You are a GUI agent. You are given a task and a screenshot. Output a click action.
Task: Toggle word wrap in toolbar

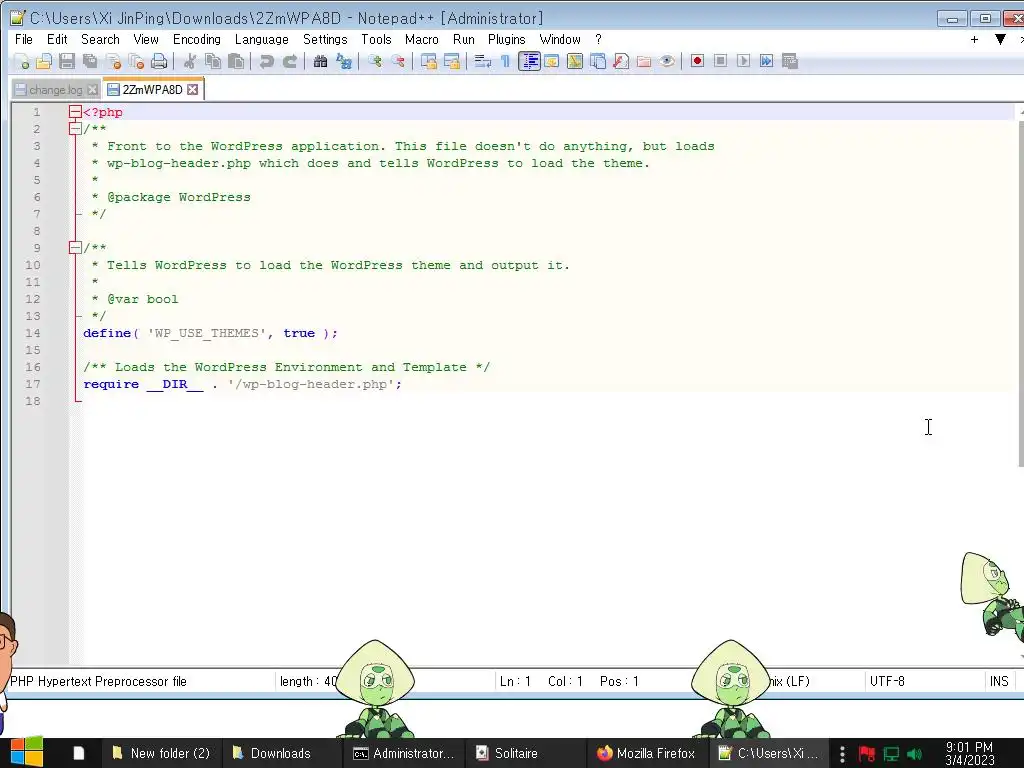coord(483,61)
